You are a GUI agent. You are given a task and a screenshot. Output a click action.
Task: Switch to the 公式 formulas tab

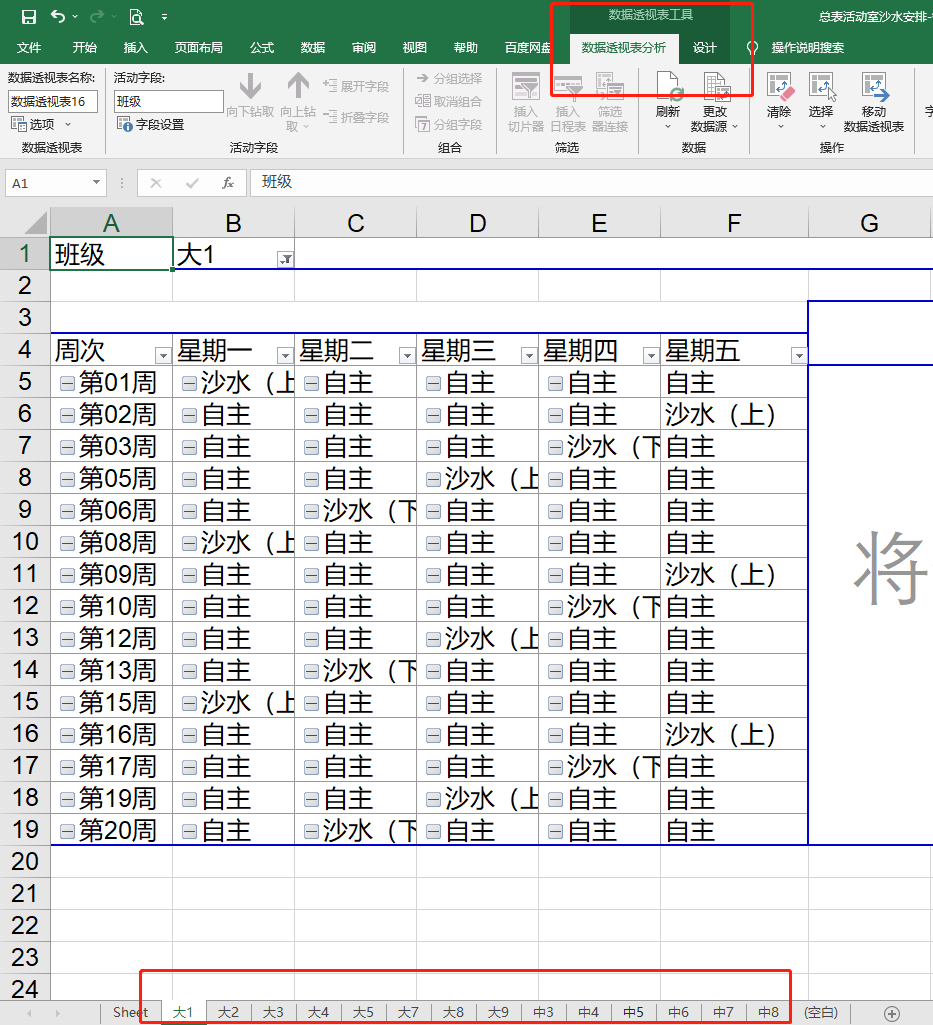point(262,48)
